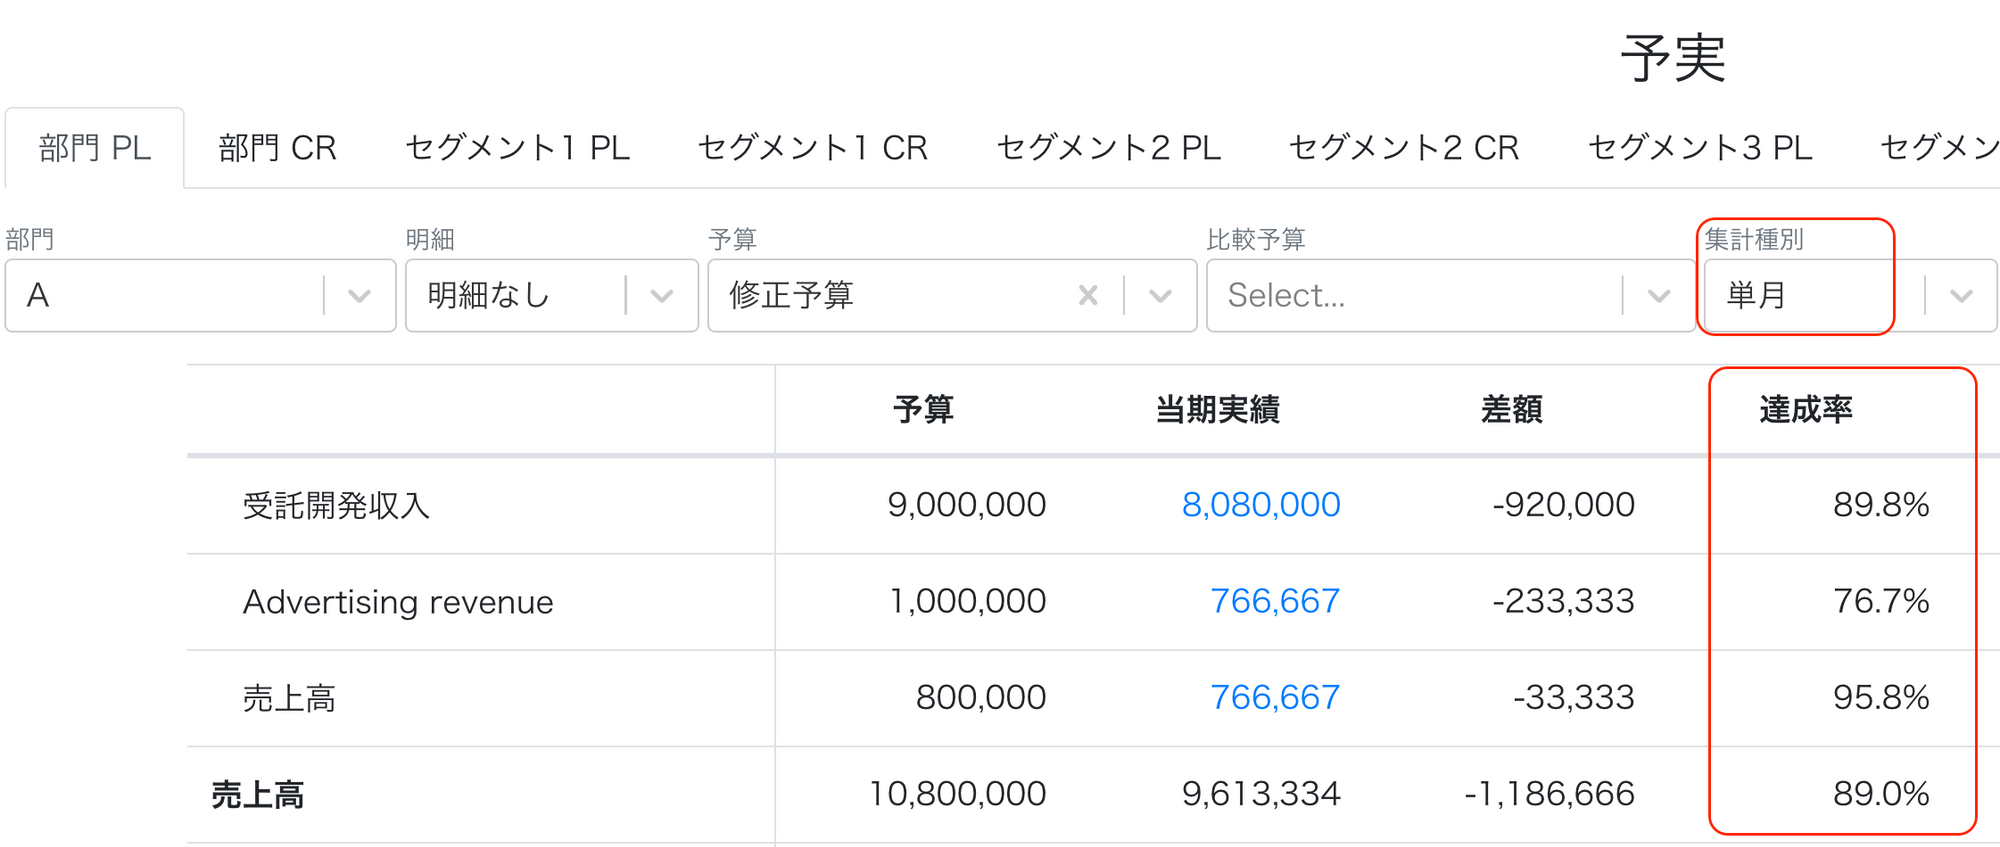The height and width of the screenshot is (847, 2000).
Task: Click the 部門 PL tab
Action: (95, 148)
